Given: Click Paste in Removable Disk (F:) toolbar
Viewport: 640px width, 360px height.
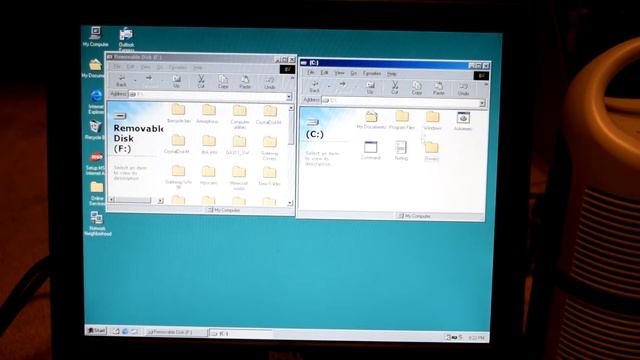Looking at the screenshot, I should click(x=245, y=82).
